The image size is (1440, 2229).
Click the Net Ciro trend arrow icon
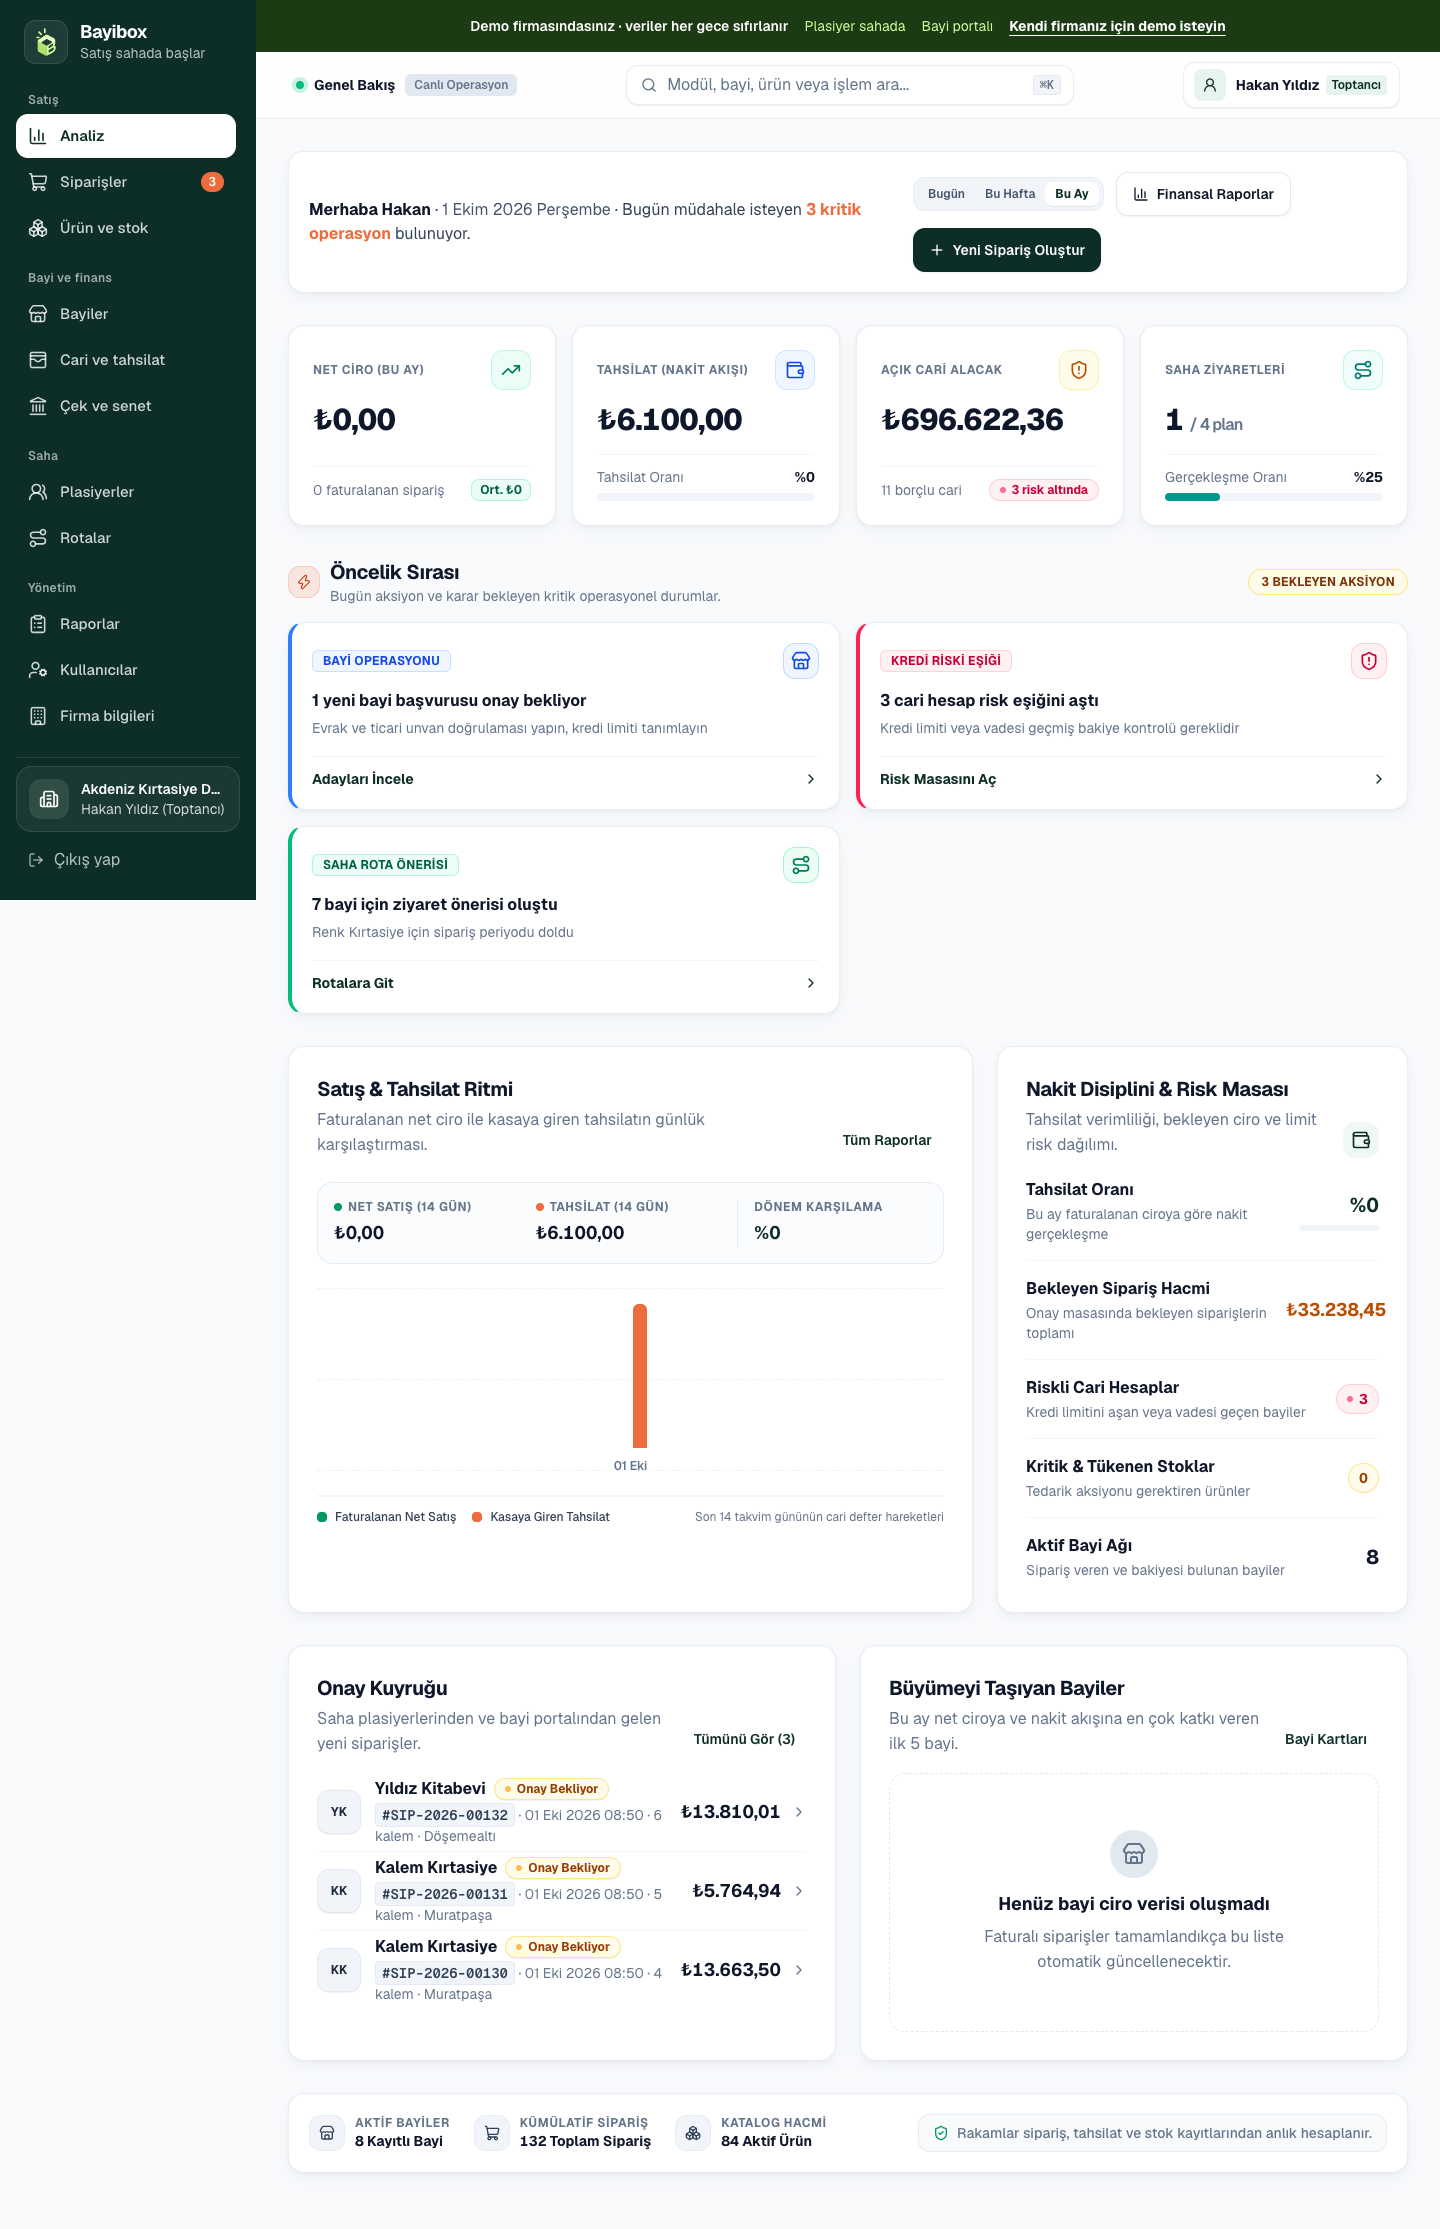tap(511, 370)
